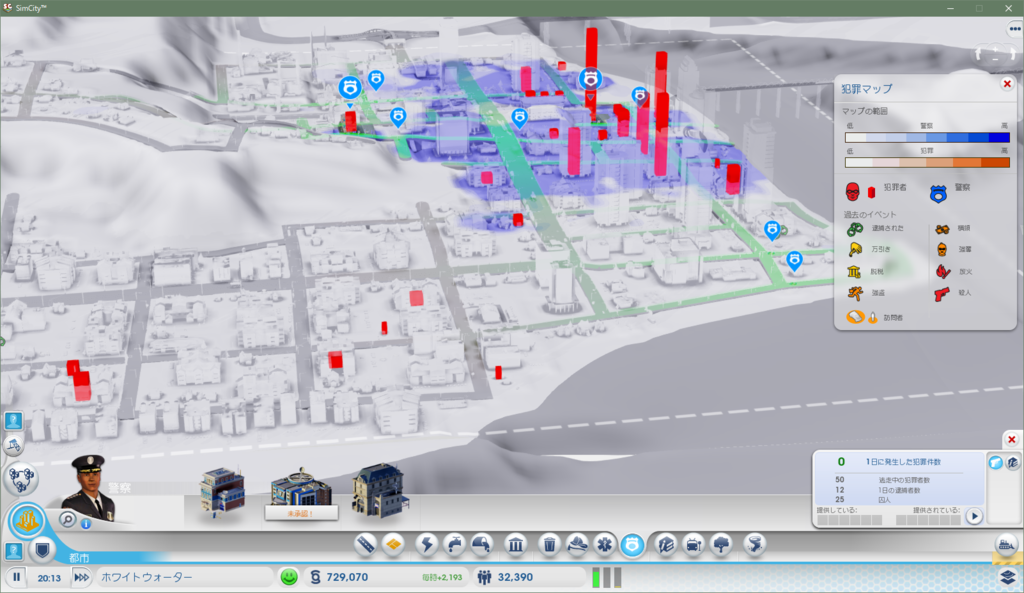This screenshot has width=1024, height=593.
Task: Switch to the building tab in stats panel
Action: click(1012, 462)
